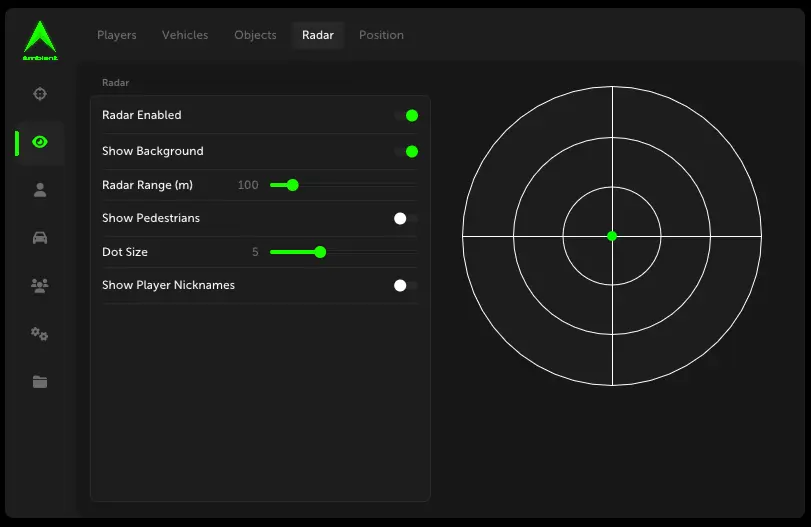The width and height of the screenshot is (811, 527).
Task: Enable Show Player Nicknames toggle
Action: coord(406,285)
